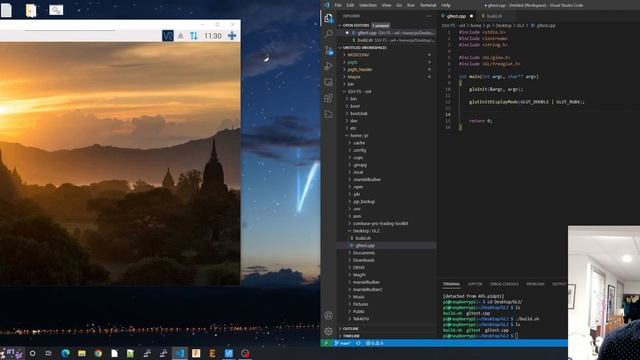640x360 pixels.
Task: Open the Explorer panel more actions ellipsis
Action: pyautogui.click(x=429, y=16)
